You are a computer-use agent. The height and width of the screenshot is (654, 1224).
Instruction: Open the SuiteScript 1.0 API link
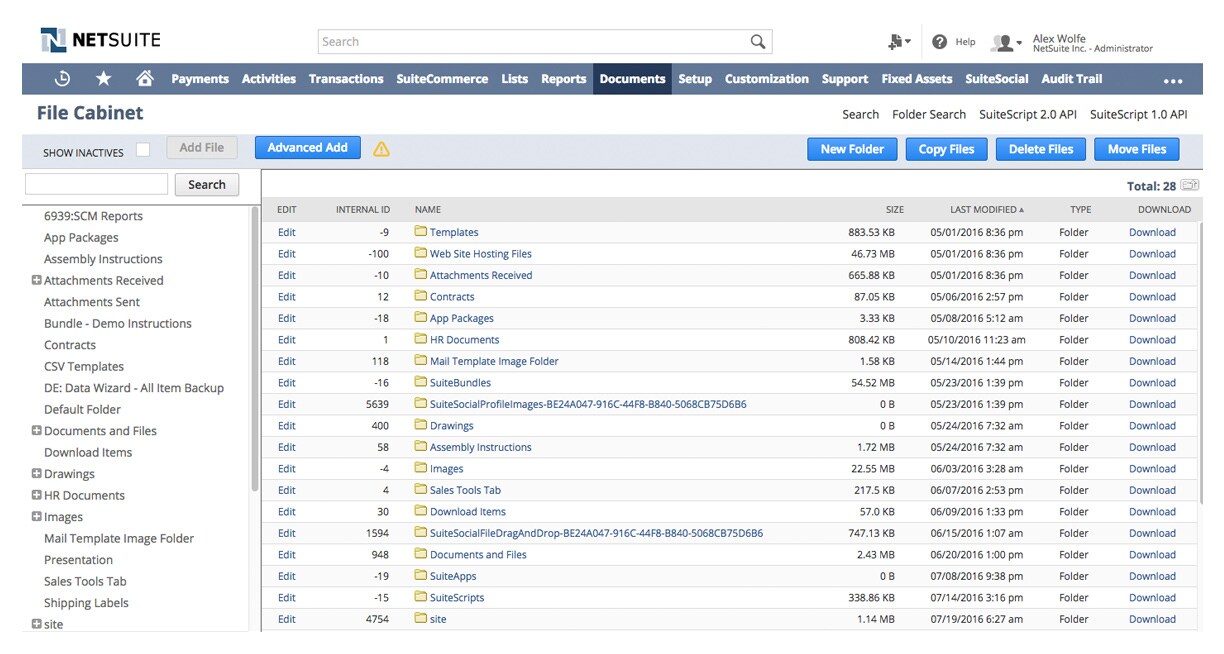coord(1138,115)
